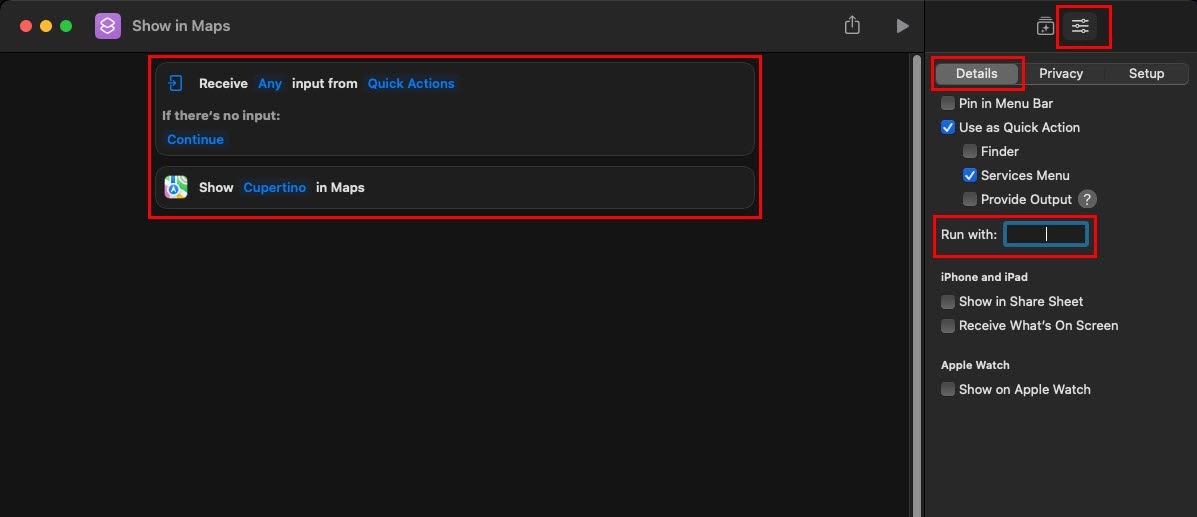Screen dimensions: 1197x517
Task: Switch to the Setup tab
Action: click(1146, 73)
